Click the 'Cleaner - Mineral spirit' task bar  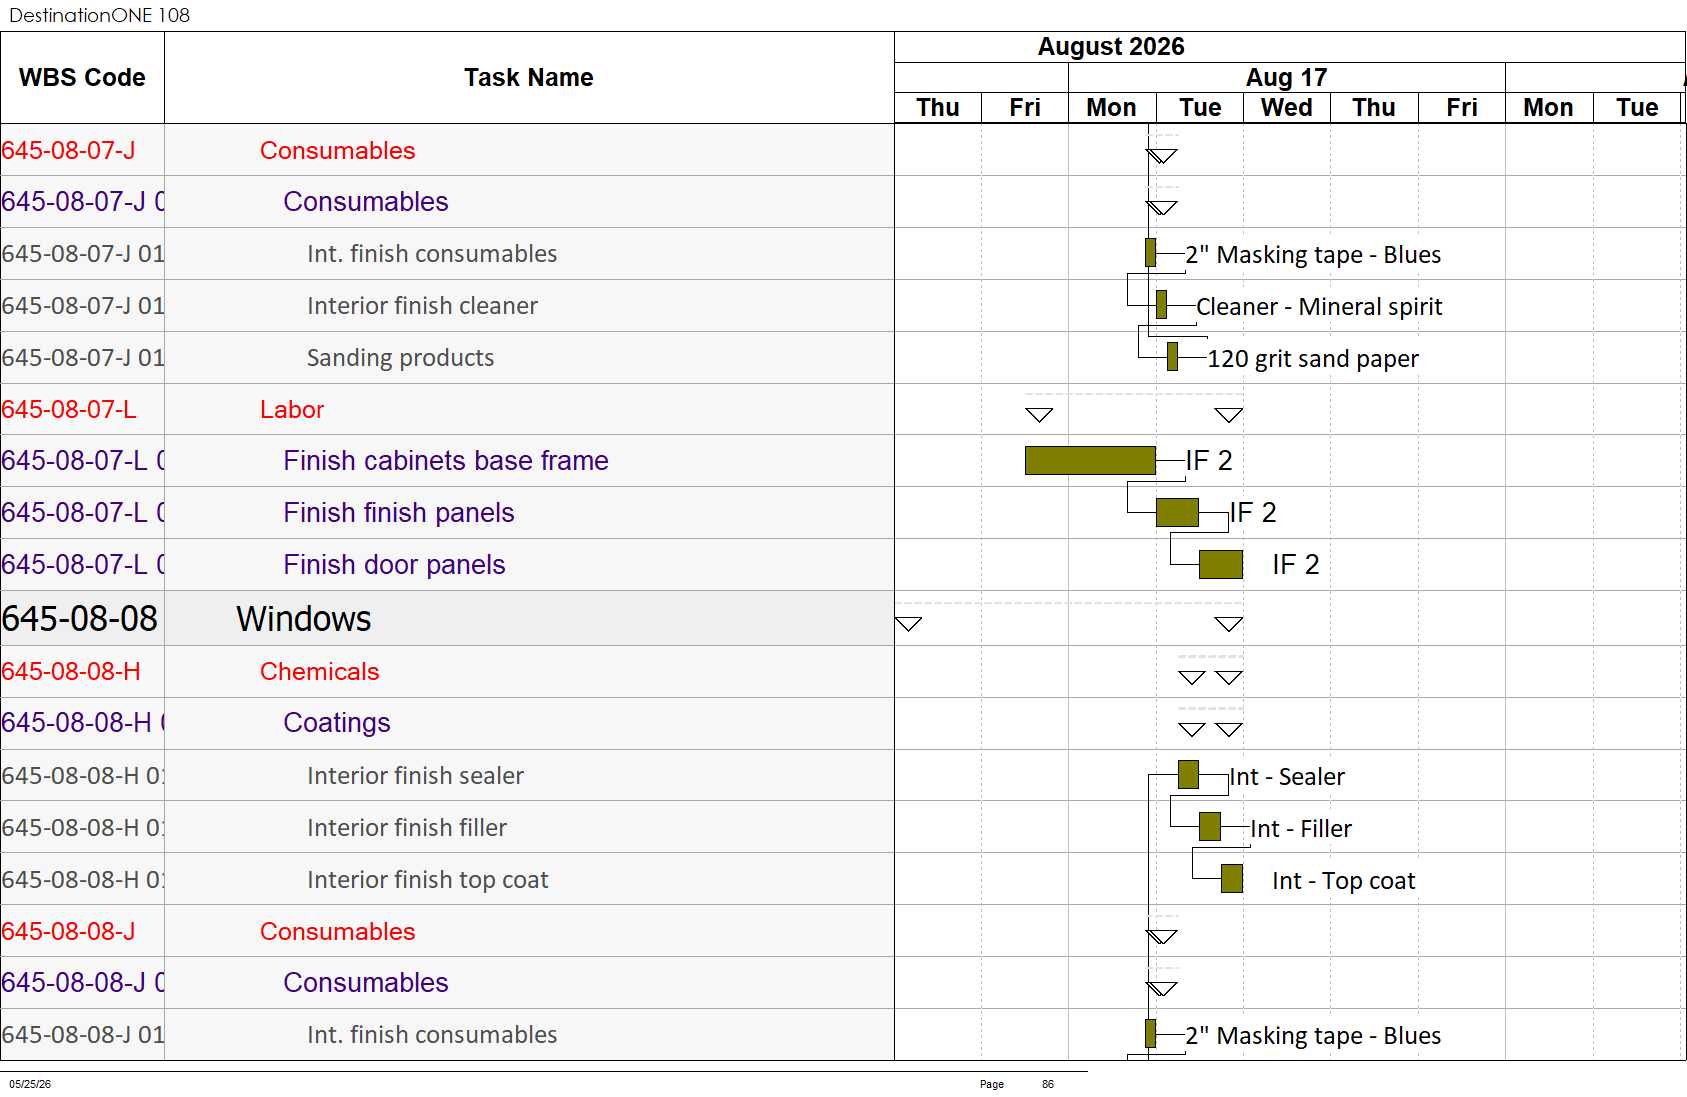tap(1161, 304)
